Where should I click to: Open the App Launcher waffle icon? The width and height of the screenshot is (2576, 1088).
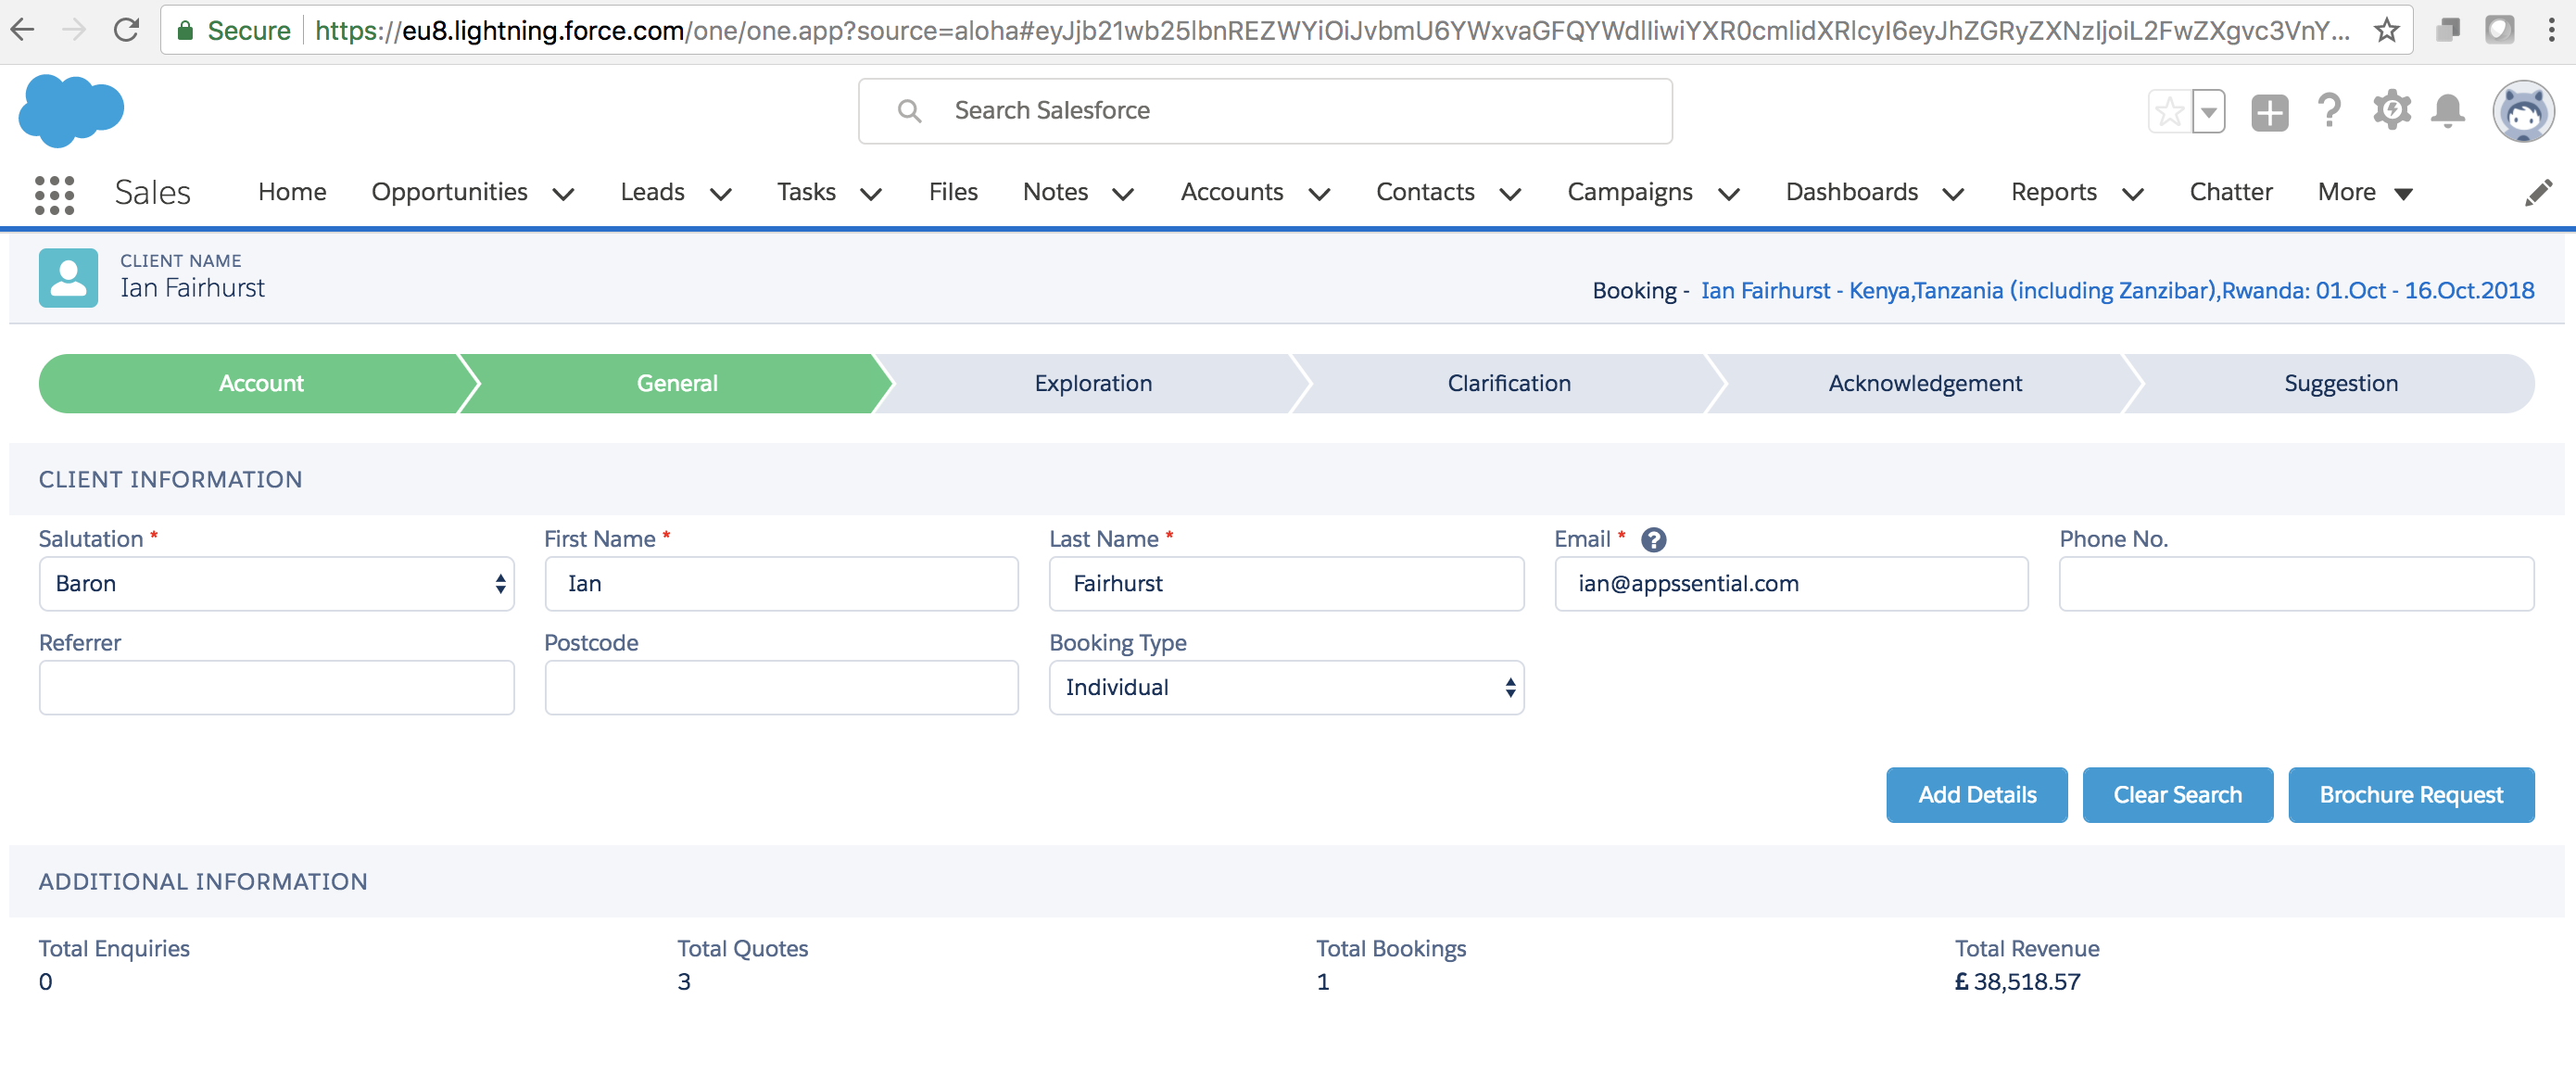click(x=54, y=193)
